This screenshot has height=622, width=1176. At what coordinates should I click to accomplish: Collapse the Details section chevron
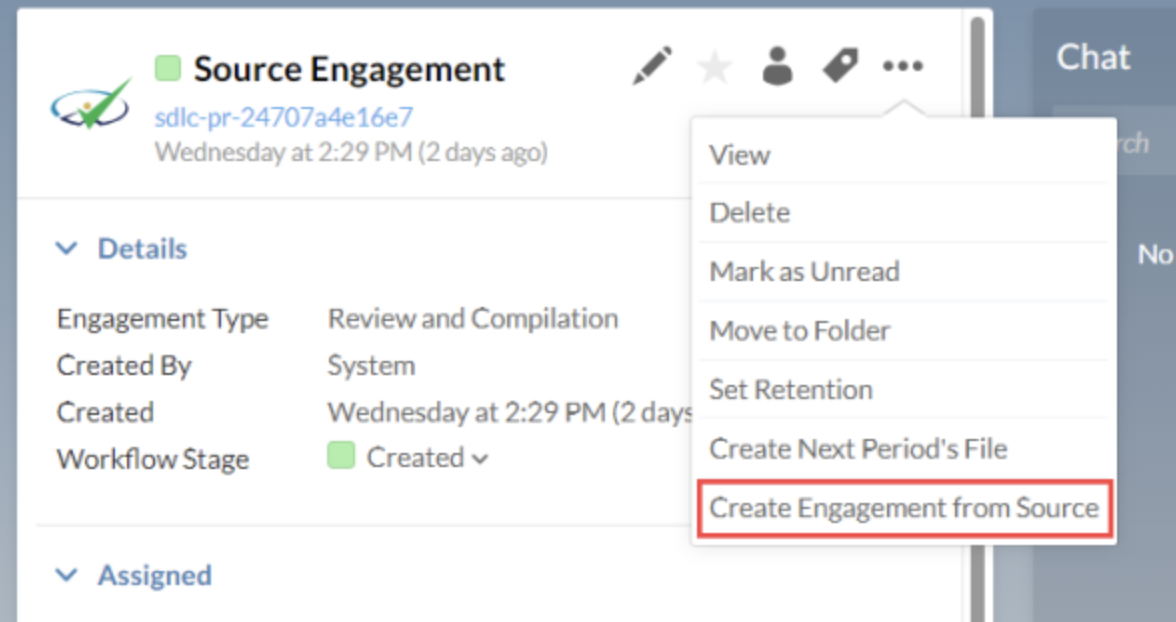point(67,249)
